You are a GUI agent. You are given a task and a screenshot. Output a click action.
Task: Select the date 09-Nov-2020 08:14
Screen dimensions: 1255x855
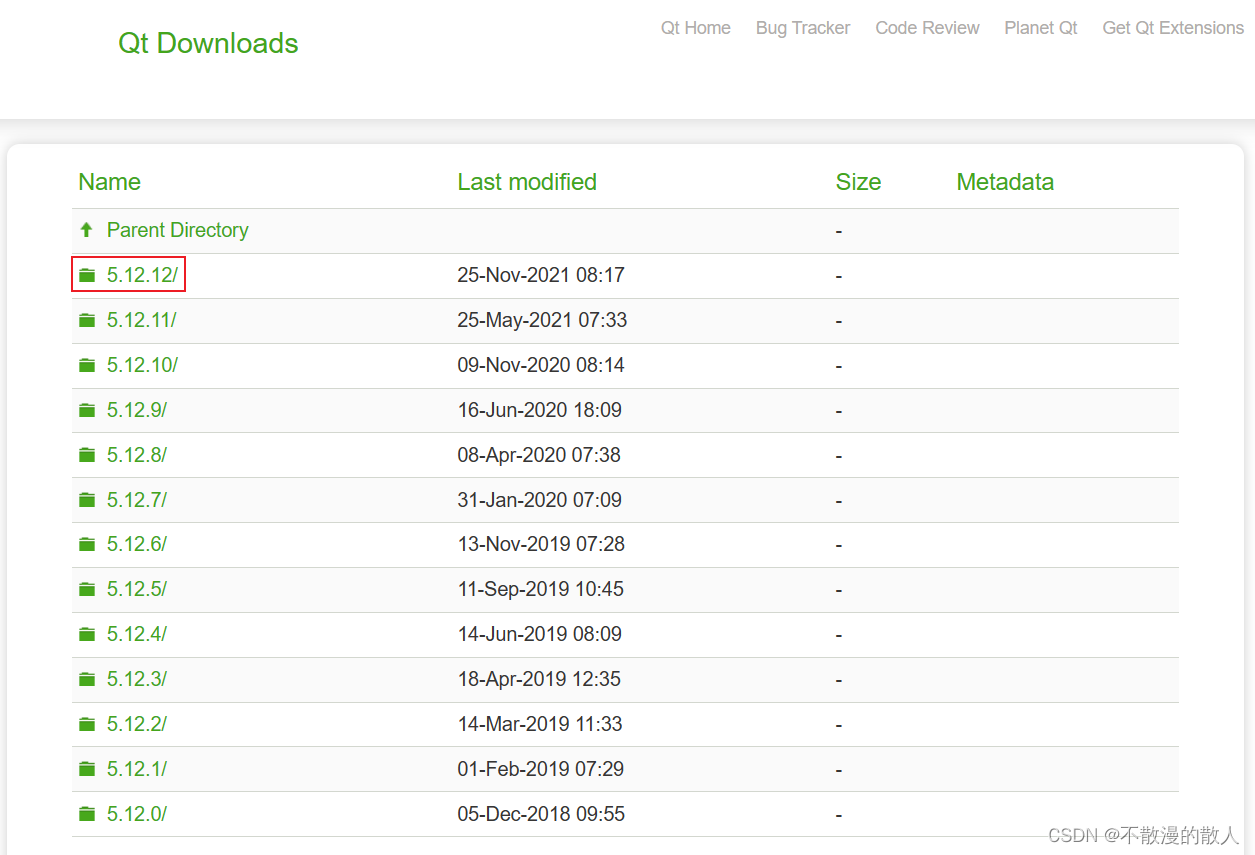tap(541, 365)
